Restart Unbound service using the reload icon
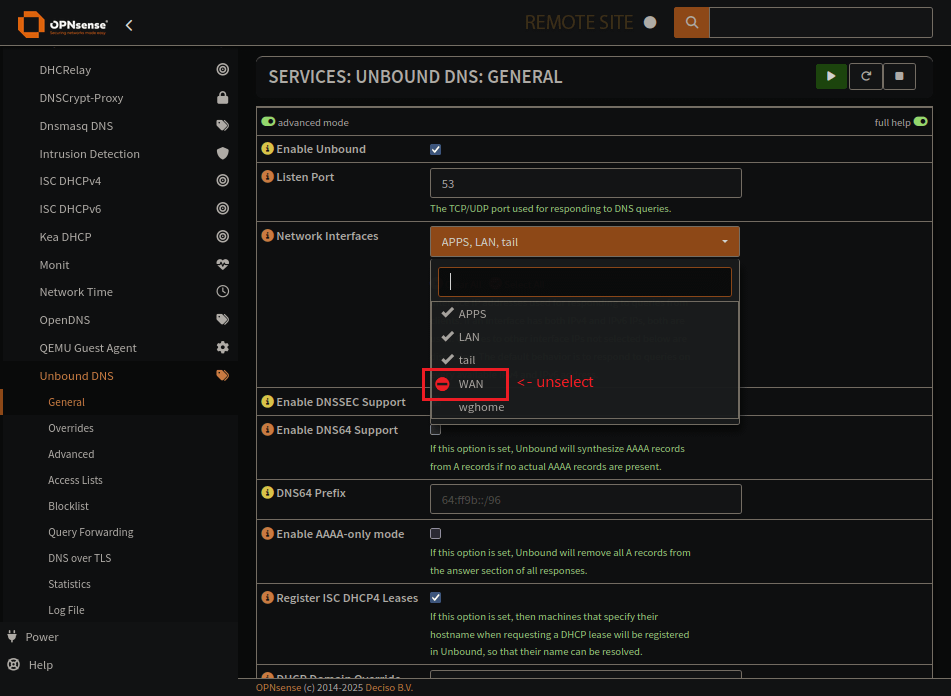This screenshot has width=951, height=696. point(865,76)
